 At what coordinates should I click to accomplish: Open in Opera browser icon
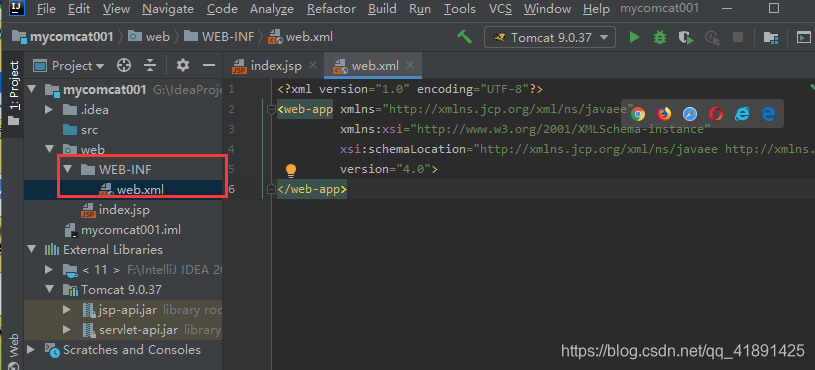[x=716, y=114]
